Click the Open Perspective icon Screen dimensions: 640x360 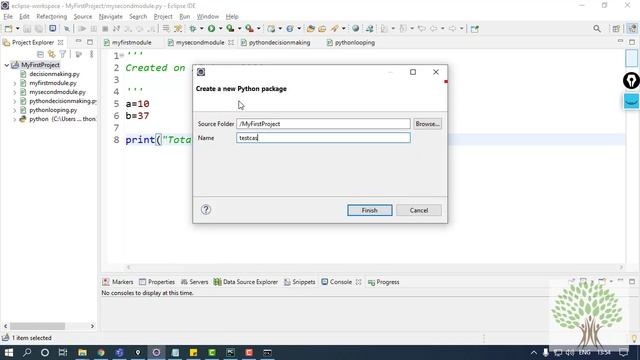[616, 29]
